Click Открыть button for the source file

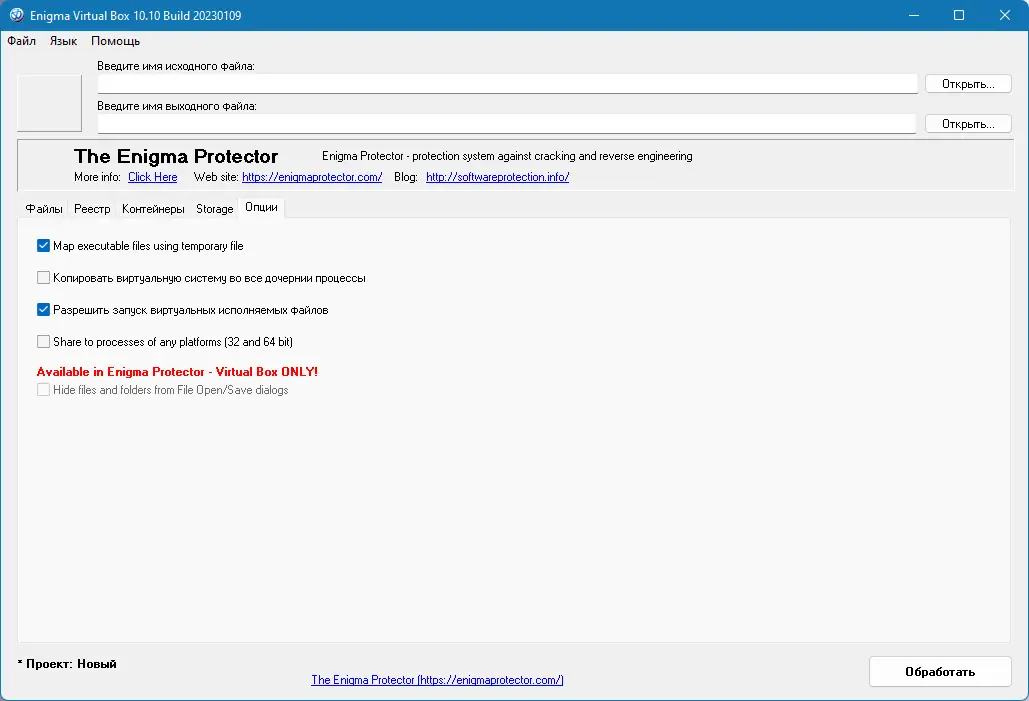(x=968, y=84)
